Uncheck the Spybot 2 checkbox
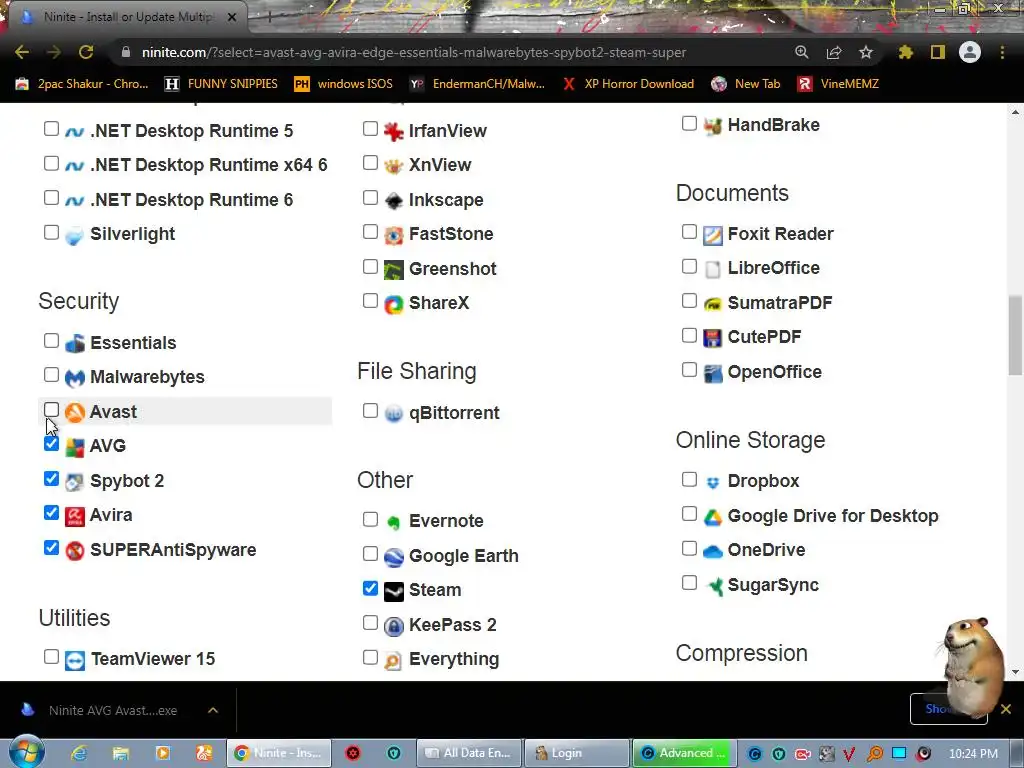The height and width of the screenshot is (768, 1024). (x=51, y=479)
